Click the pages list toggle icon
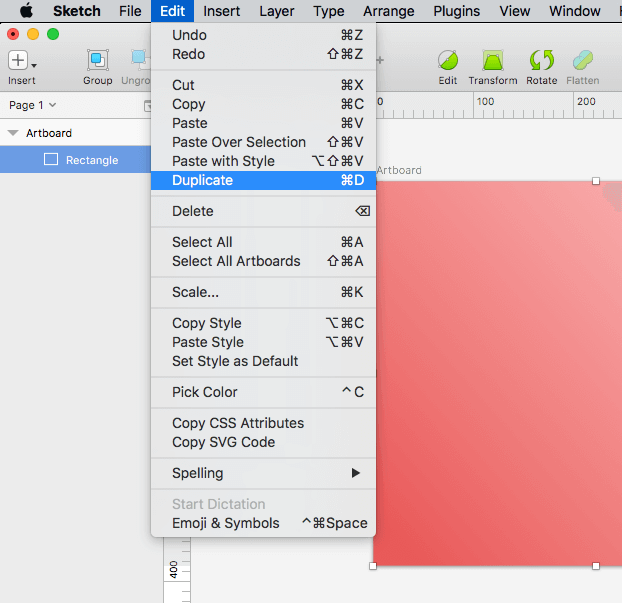The width and height of the screenshot is (622, 603). pos(148,106)
